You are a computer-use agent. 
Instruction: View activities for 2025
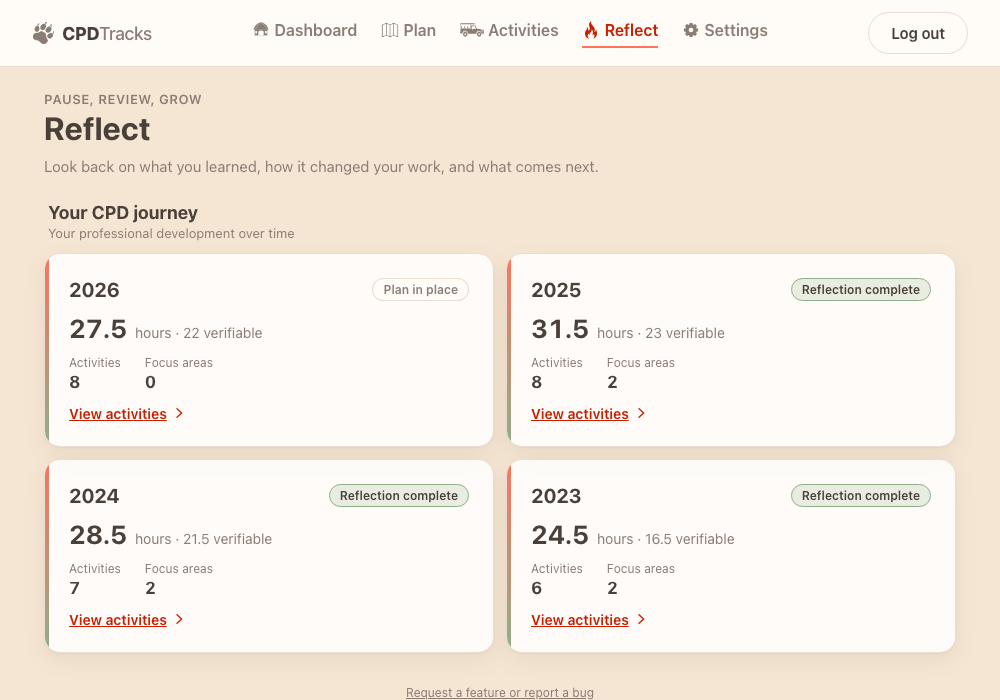click(x=580, y=414)
